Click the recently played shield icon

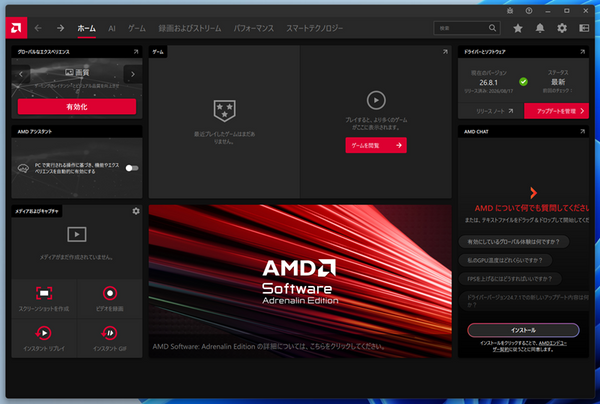[x=225, y=111]
